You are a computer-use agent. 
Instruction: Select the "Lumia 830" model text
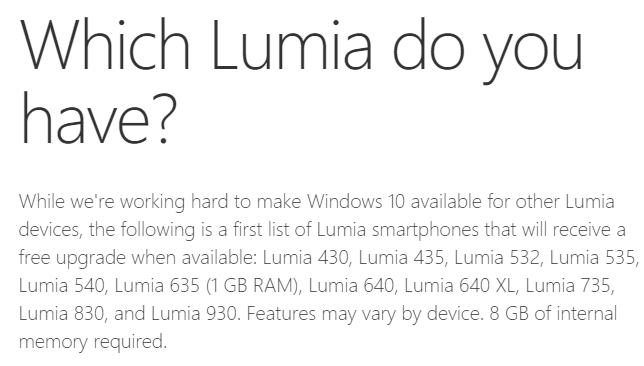click(62, 313)
